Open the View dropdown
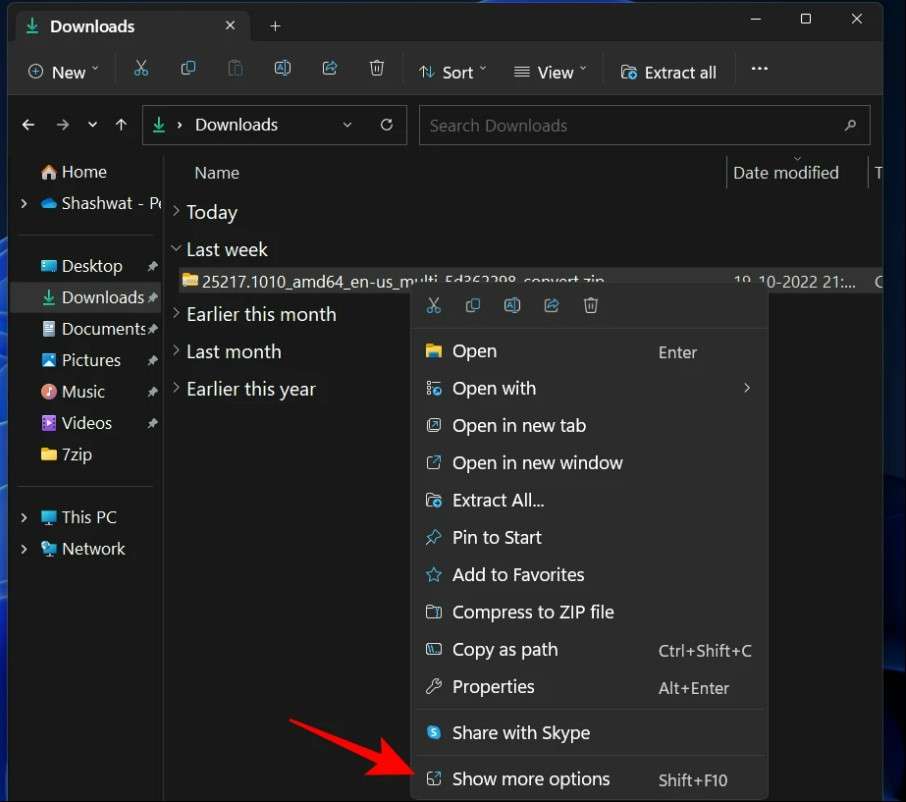The image size is (906, 802). point(550,72)
